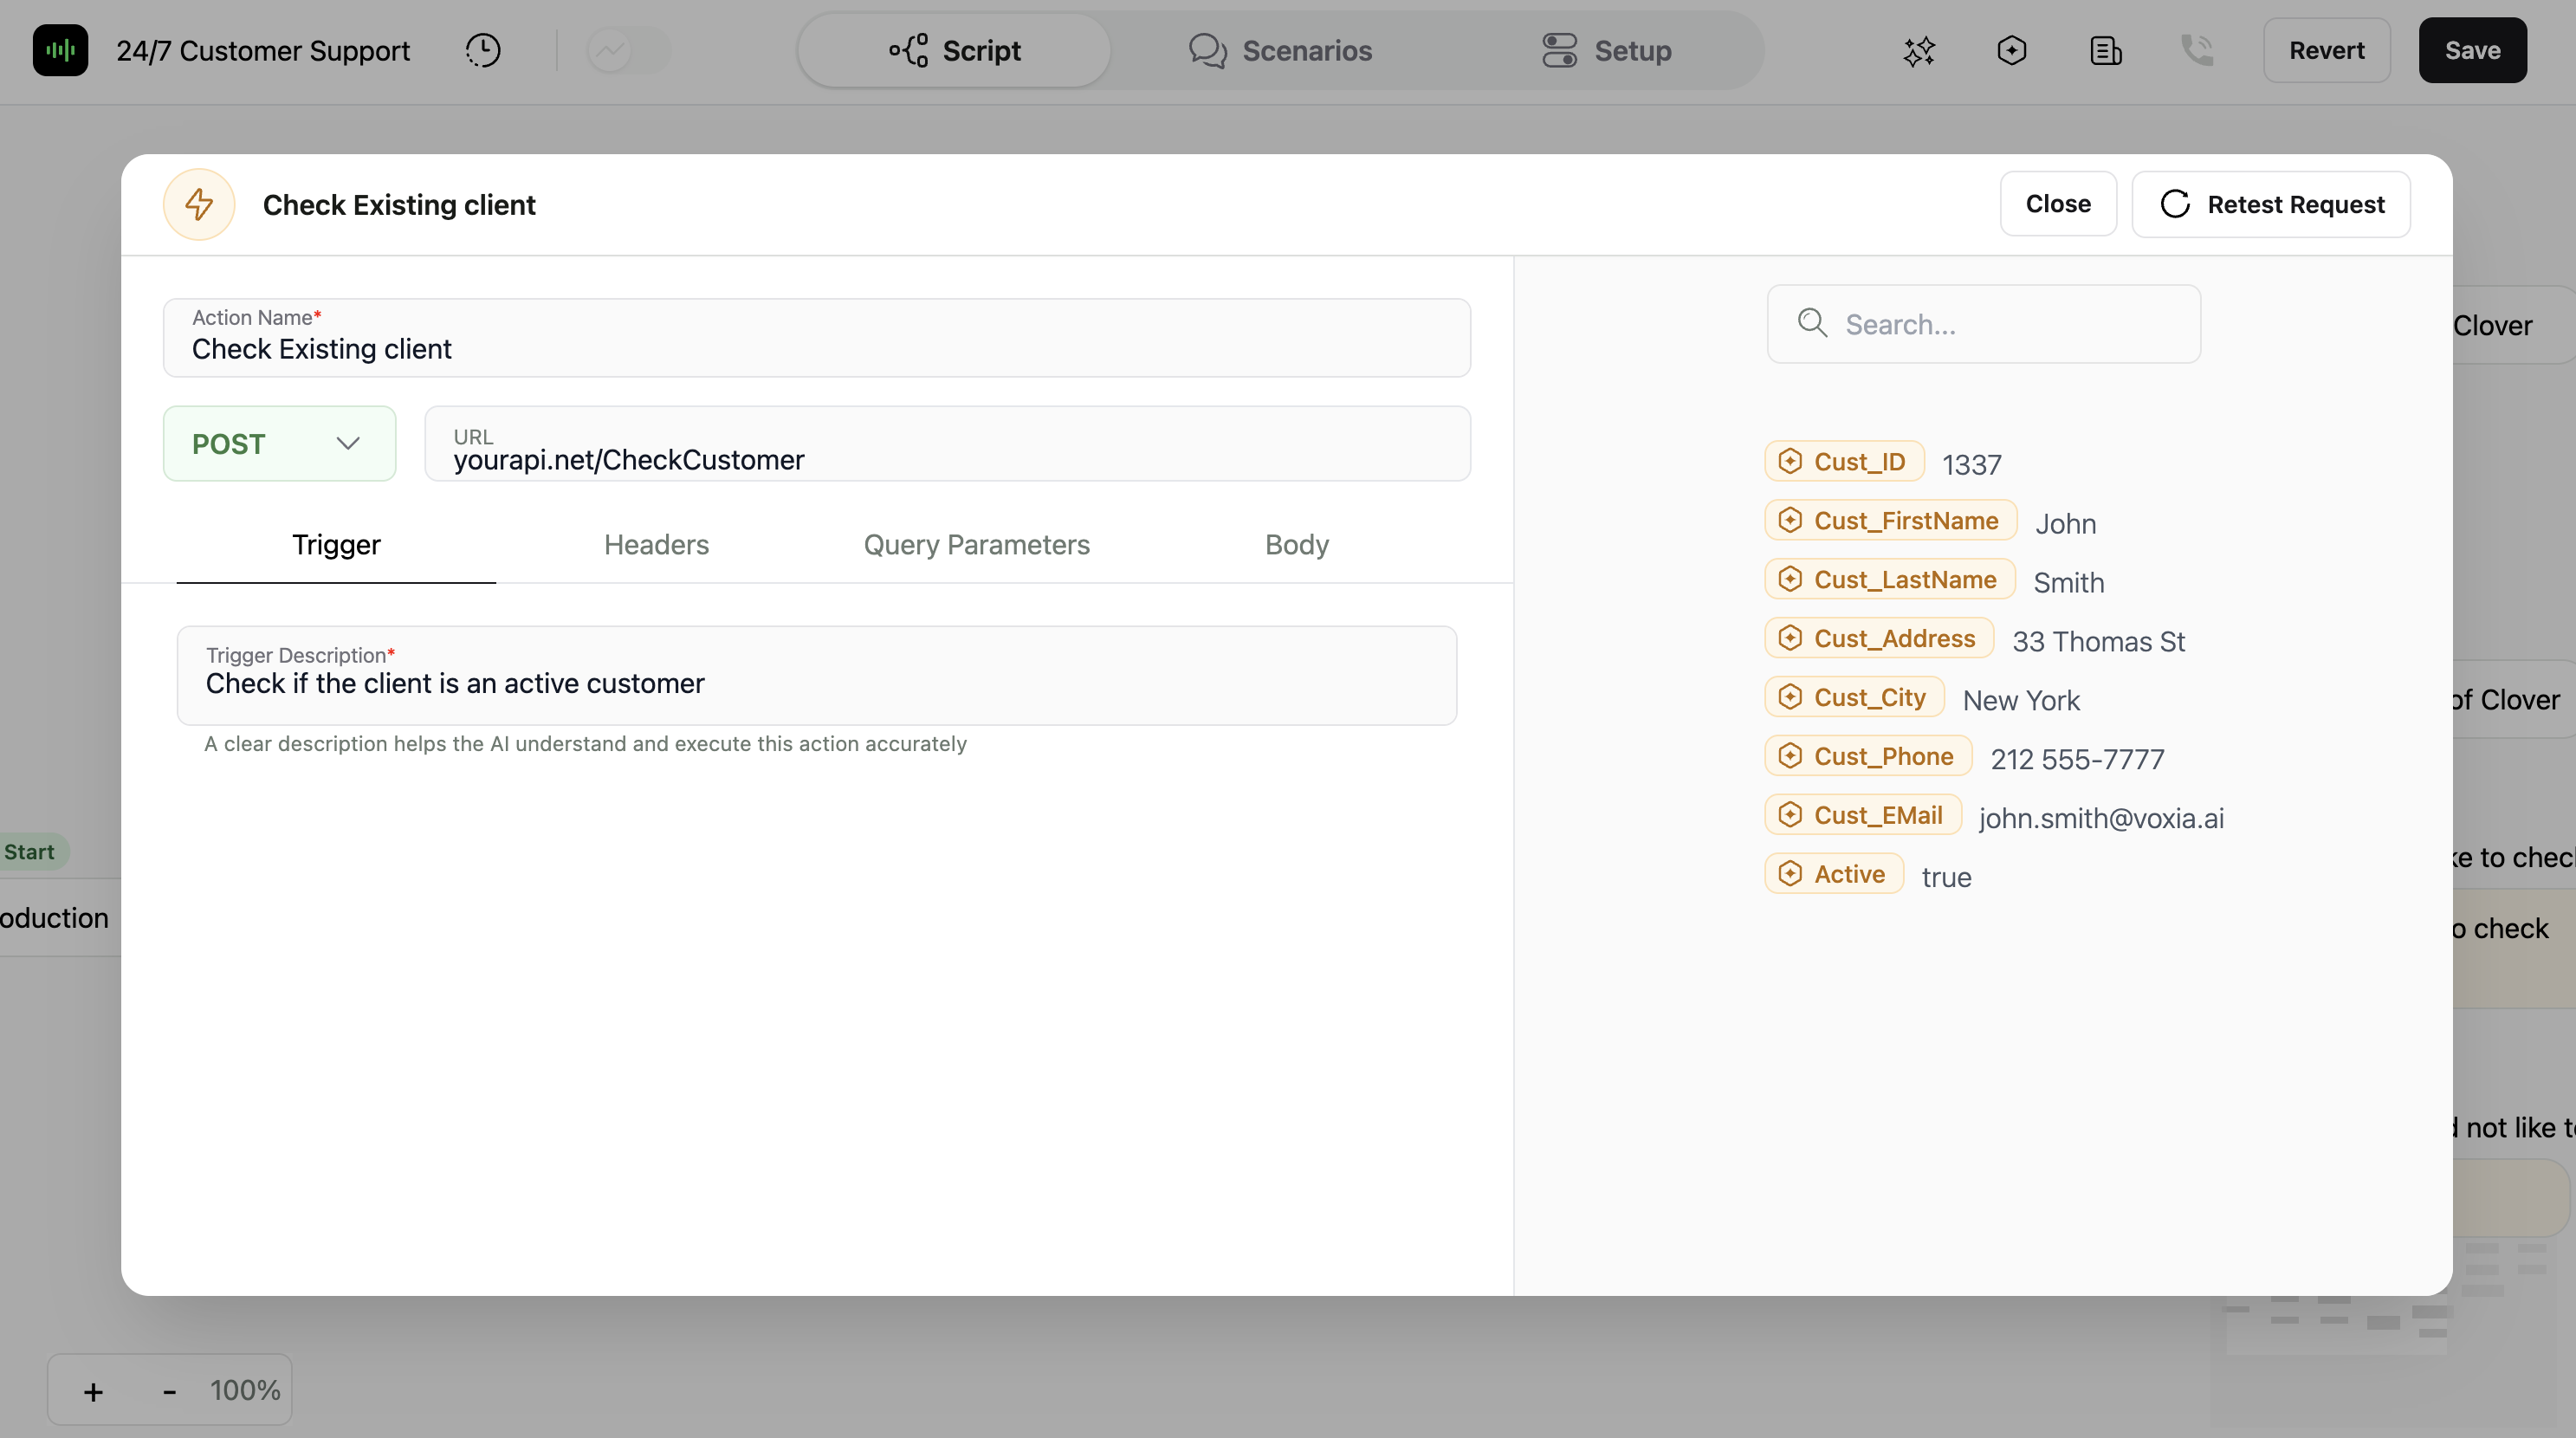Open the document notes icon in toolbar
Viewport: 2576px width, 1438px height.
tap(2105, 50)
